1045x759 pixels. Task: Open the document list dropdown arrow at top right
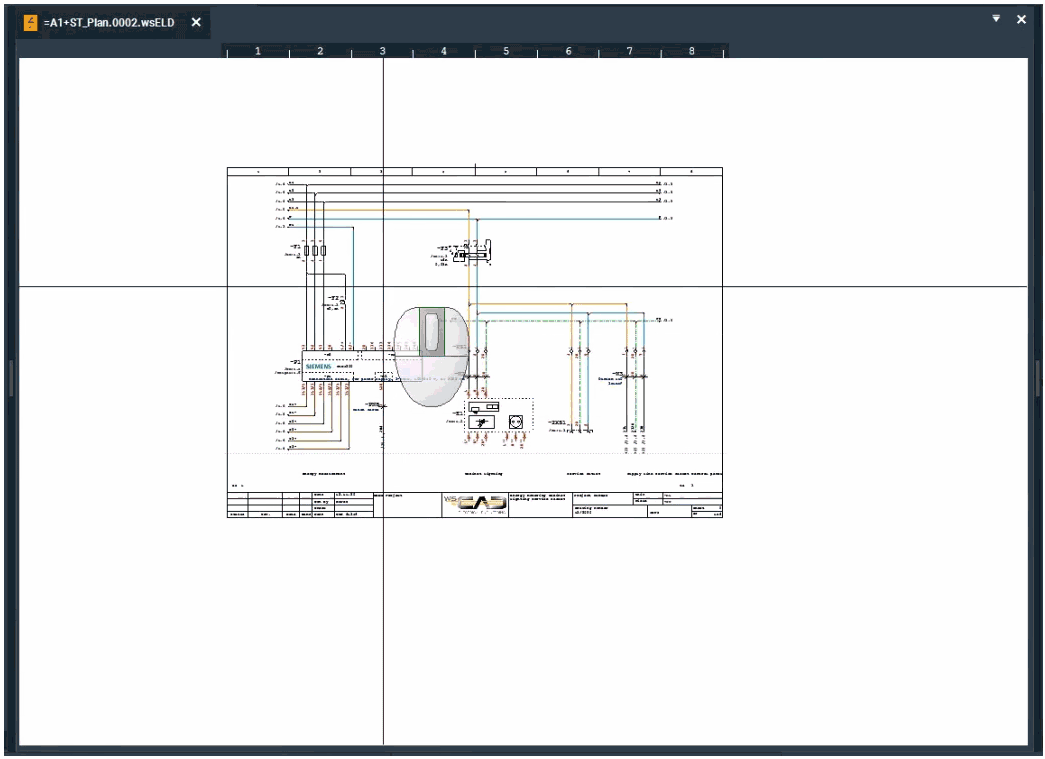996,19
